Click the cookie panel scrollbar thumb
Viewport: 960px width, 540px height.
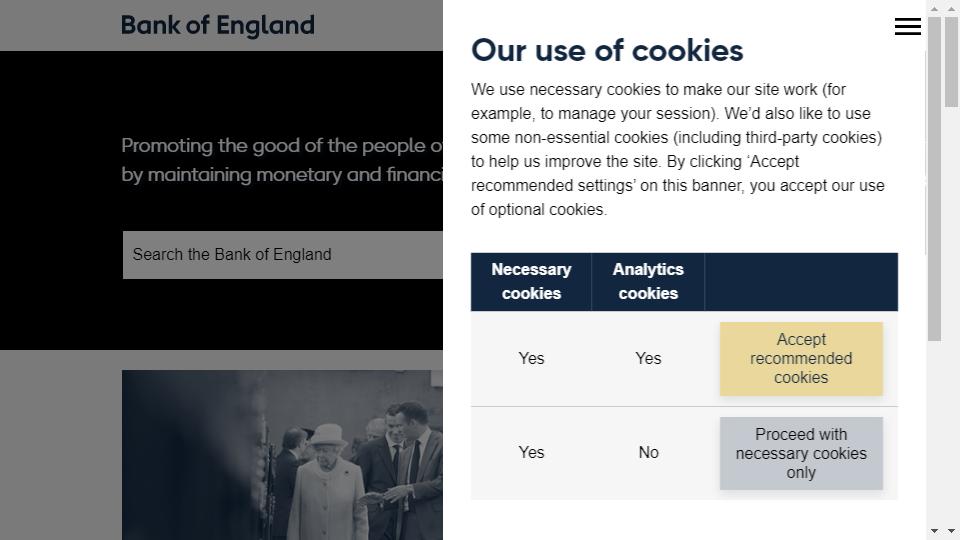click(x=934, y=179)
